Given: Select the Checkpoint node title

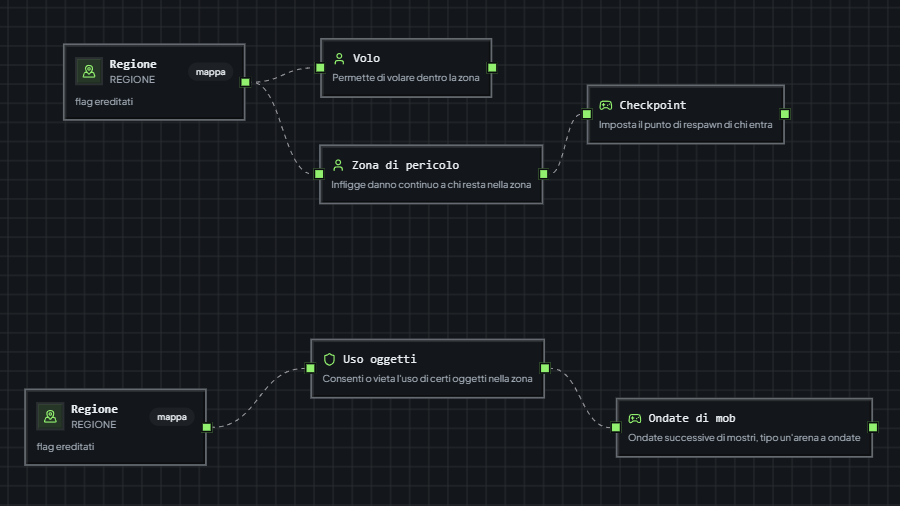Looking at the screenshot, I should click(653, 106).
